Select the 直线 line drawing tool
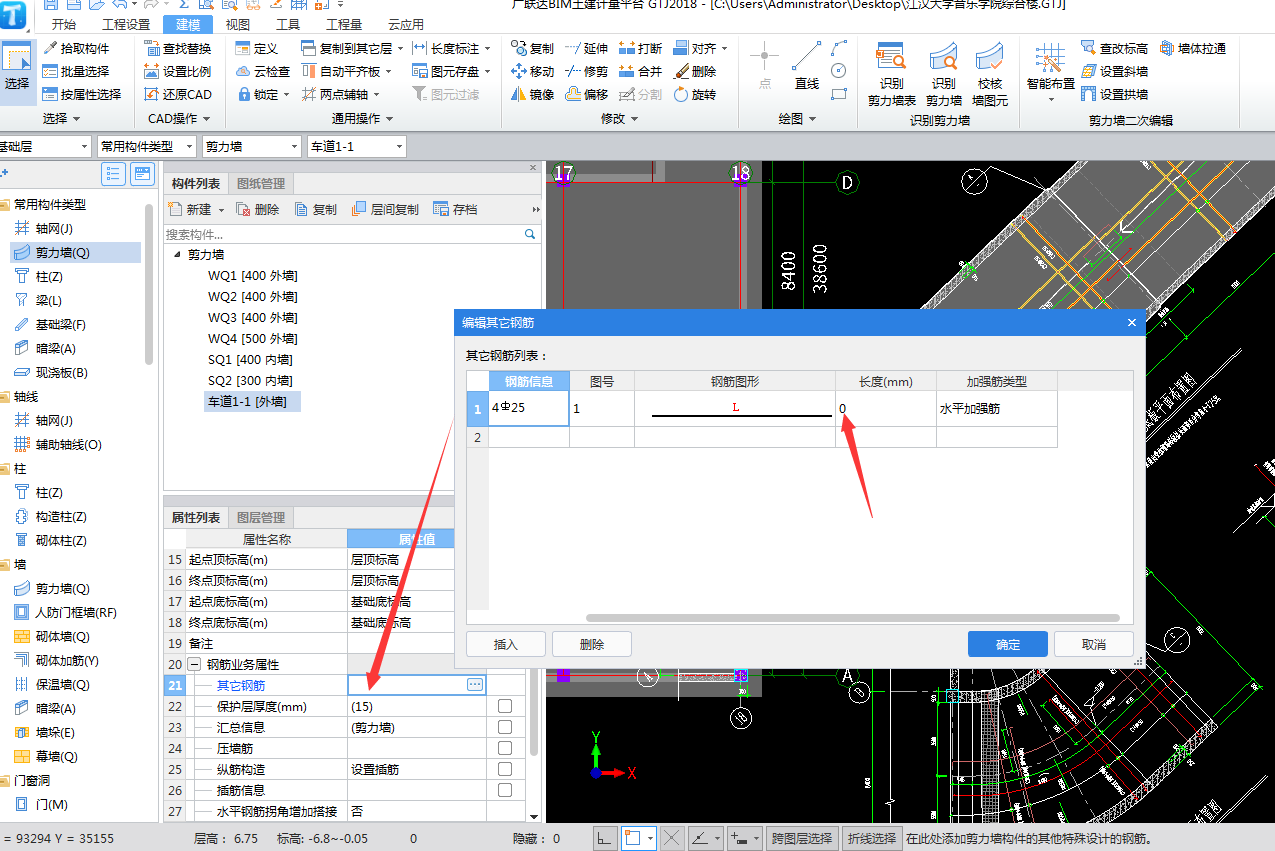 click(x=806, y=69)
